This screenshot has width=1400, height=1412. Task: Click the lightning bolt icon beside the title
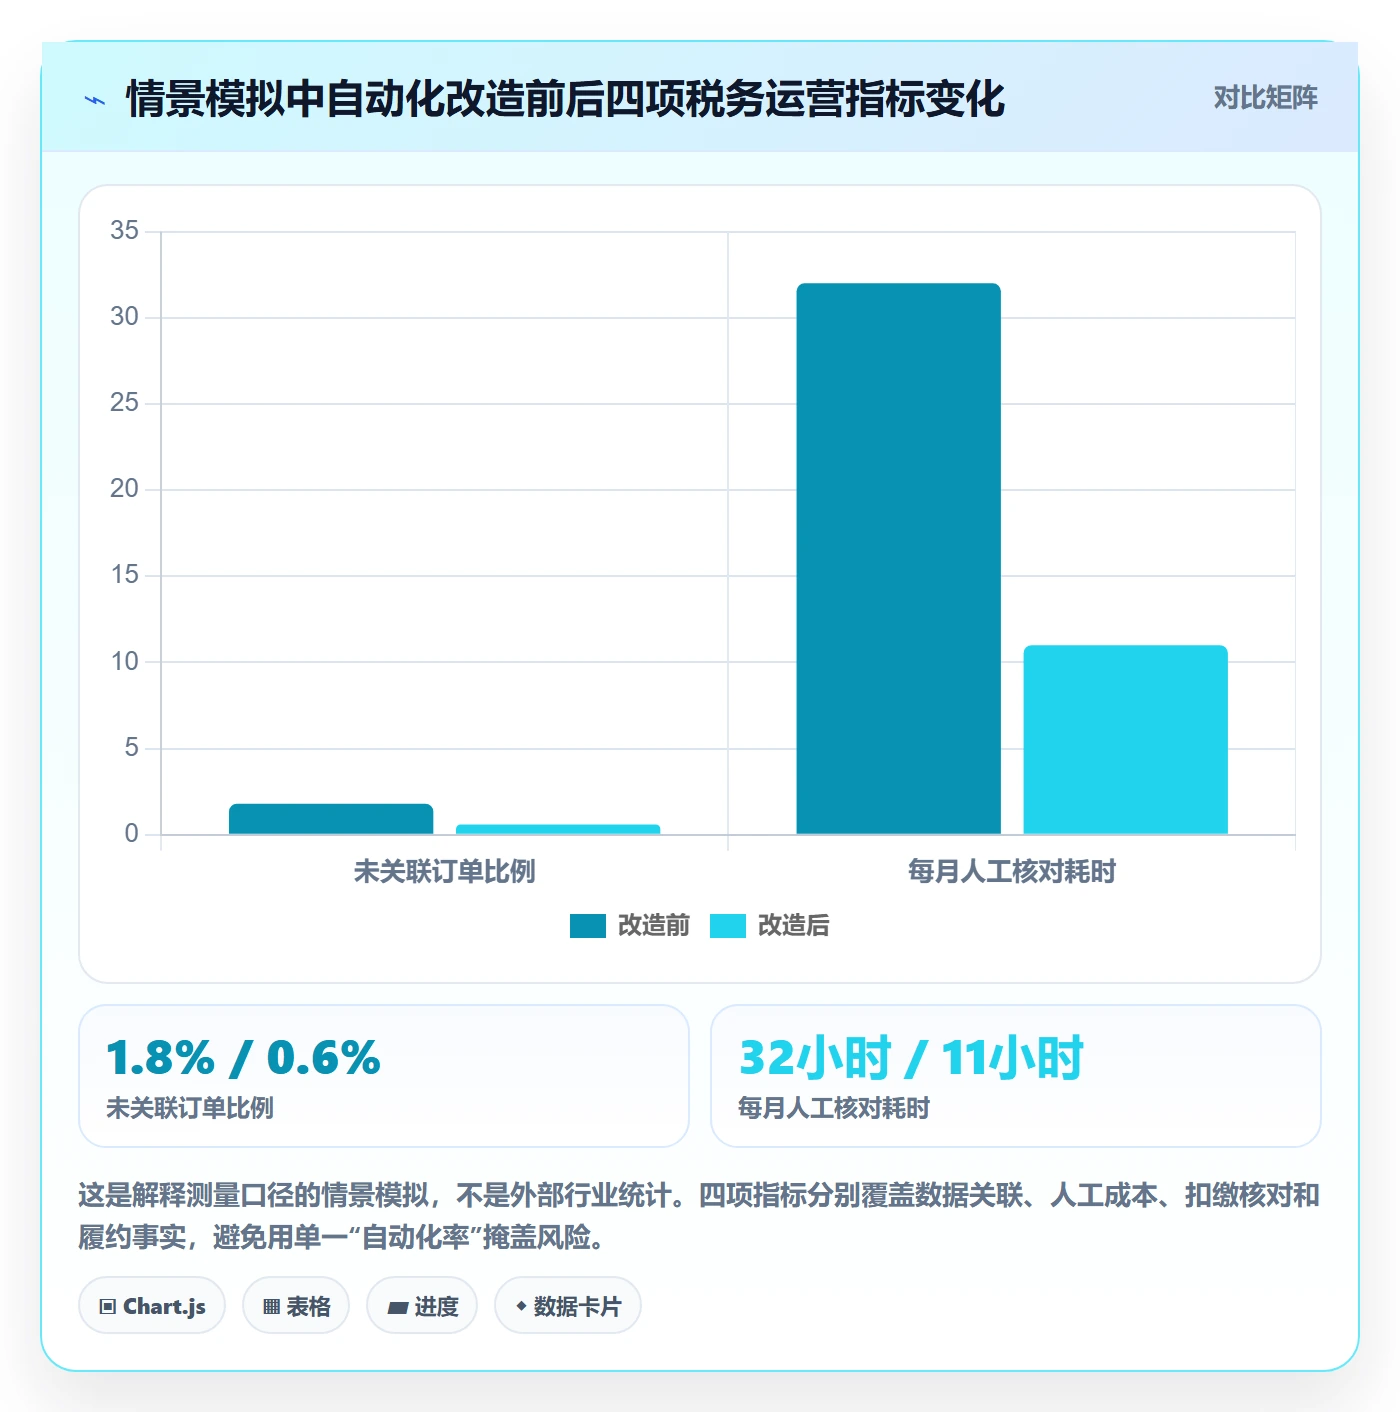(95, 100)
